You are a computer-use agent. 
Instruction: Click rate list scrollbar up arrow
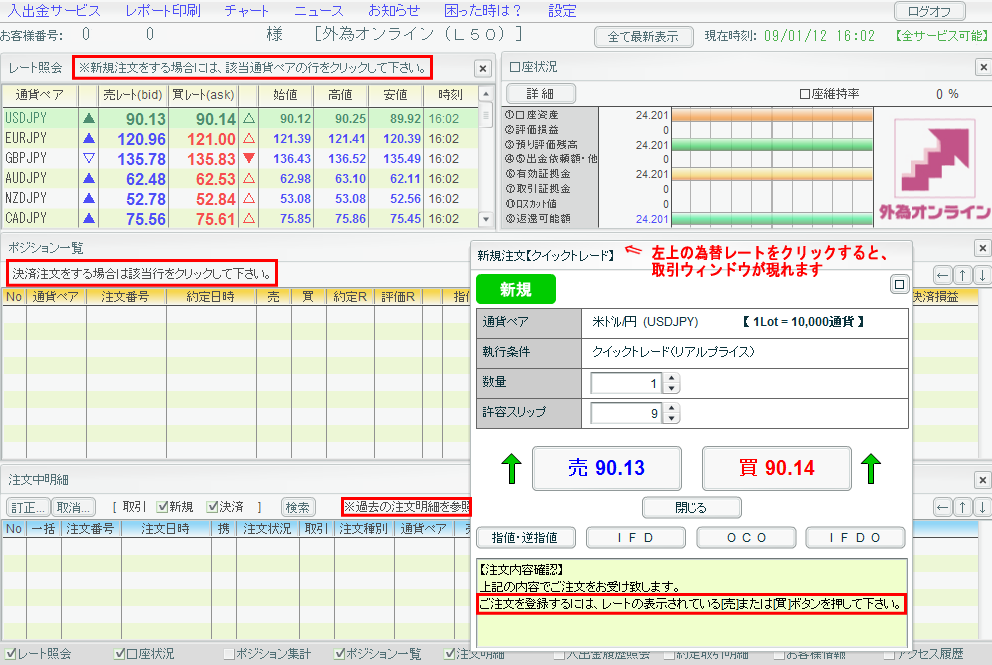pos(486,94)
